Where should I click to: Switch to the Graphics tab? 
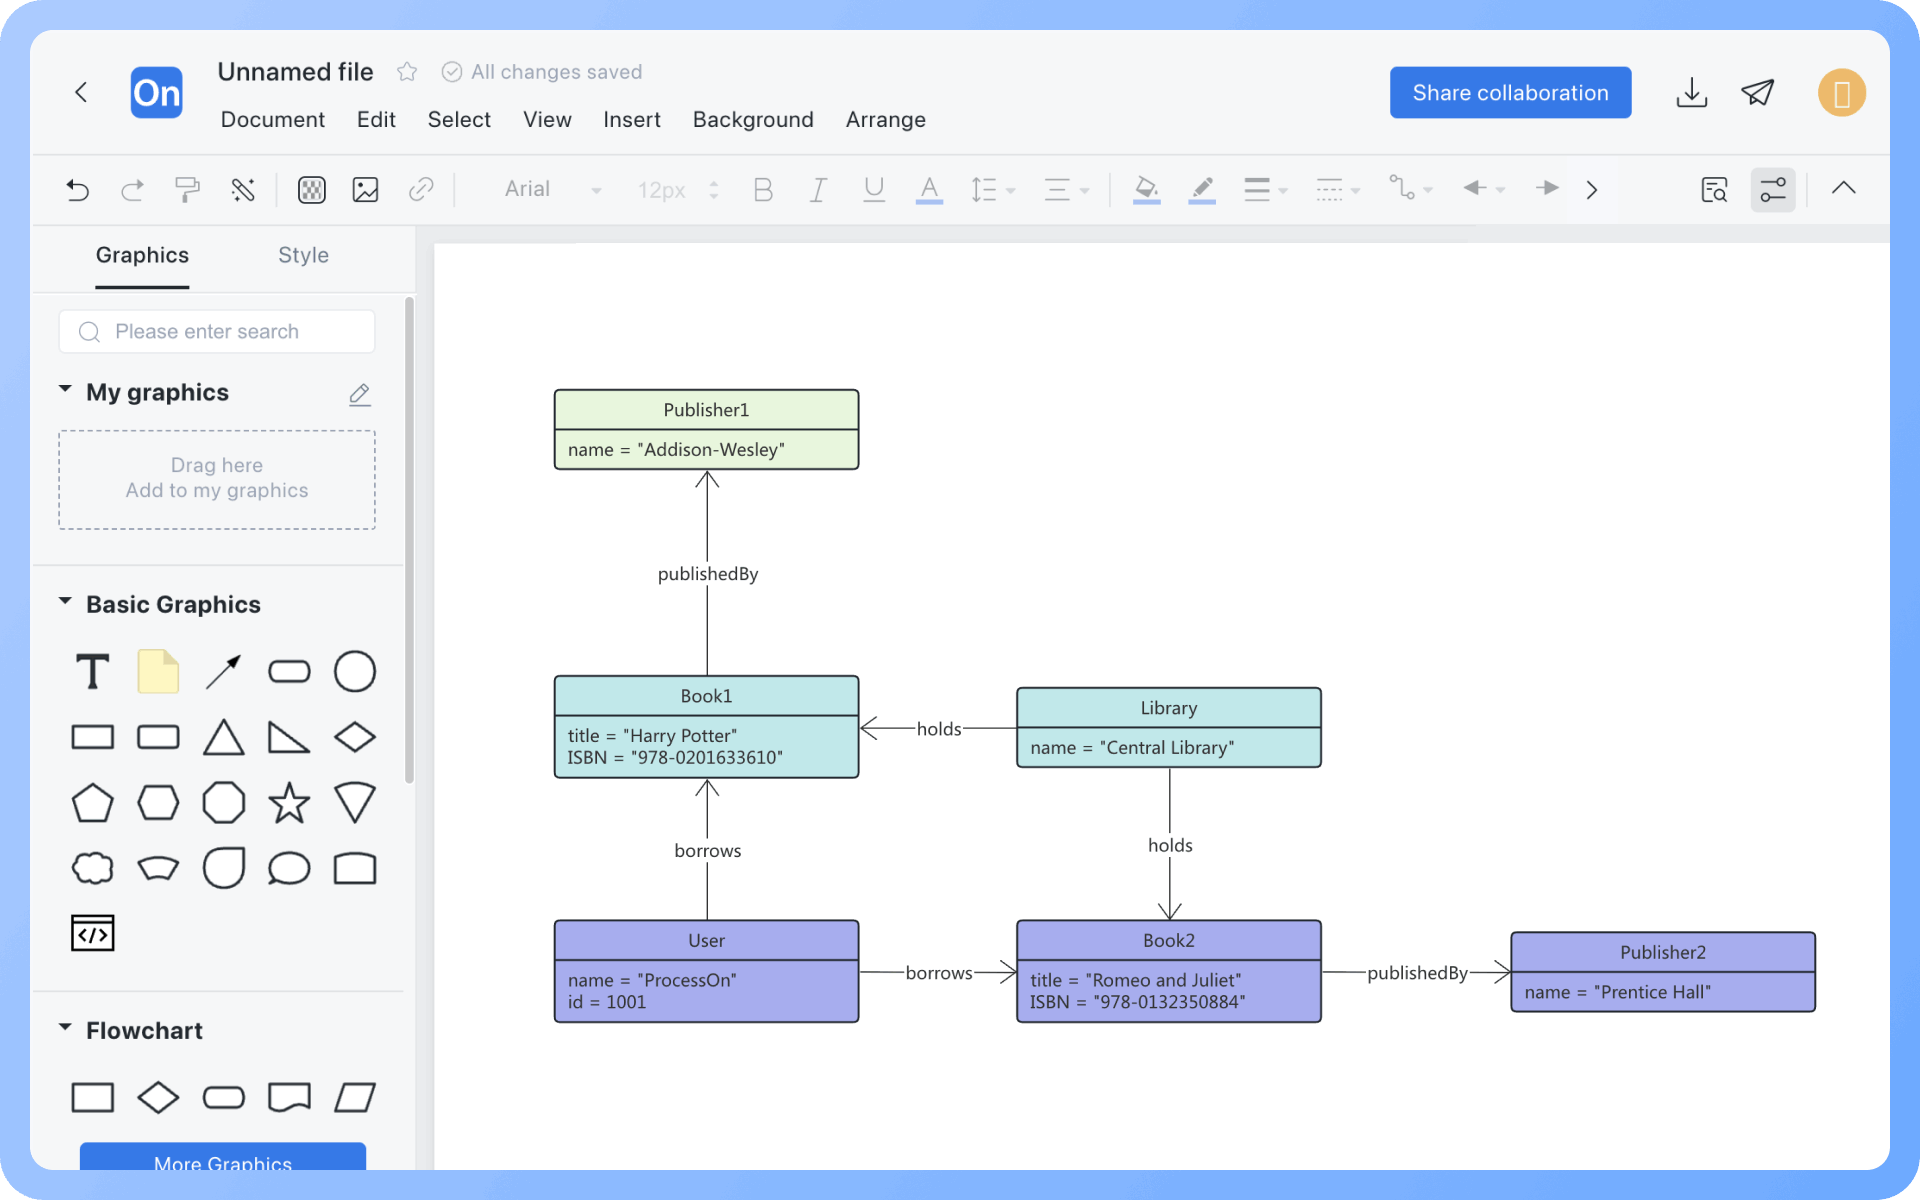pos(142,256)
